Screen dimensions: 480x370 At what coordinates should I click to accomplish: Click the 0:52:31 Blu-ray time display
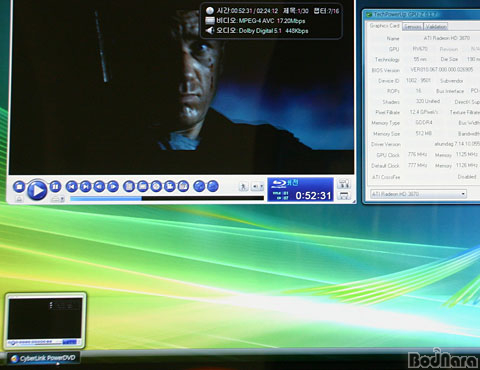tap(300, 190)
